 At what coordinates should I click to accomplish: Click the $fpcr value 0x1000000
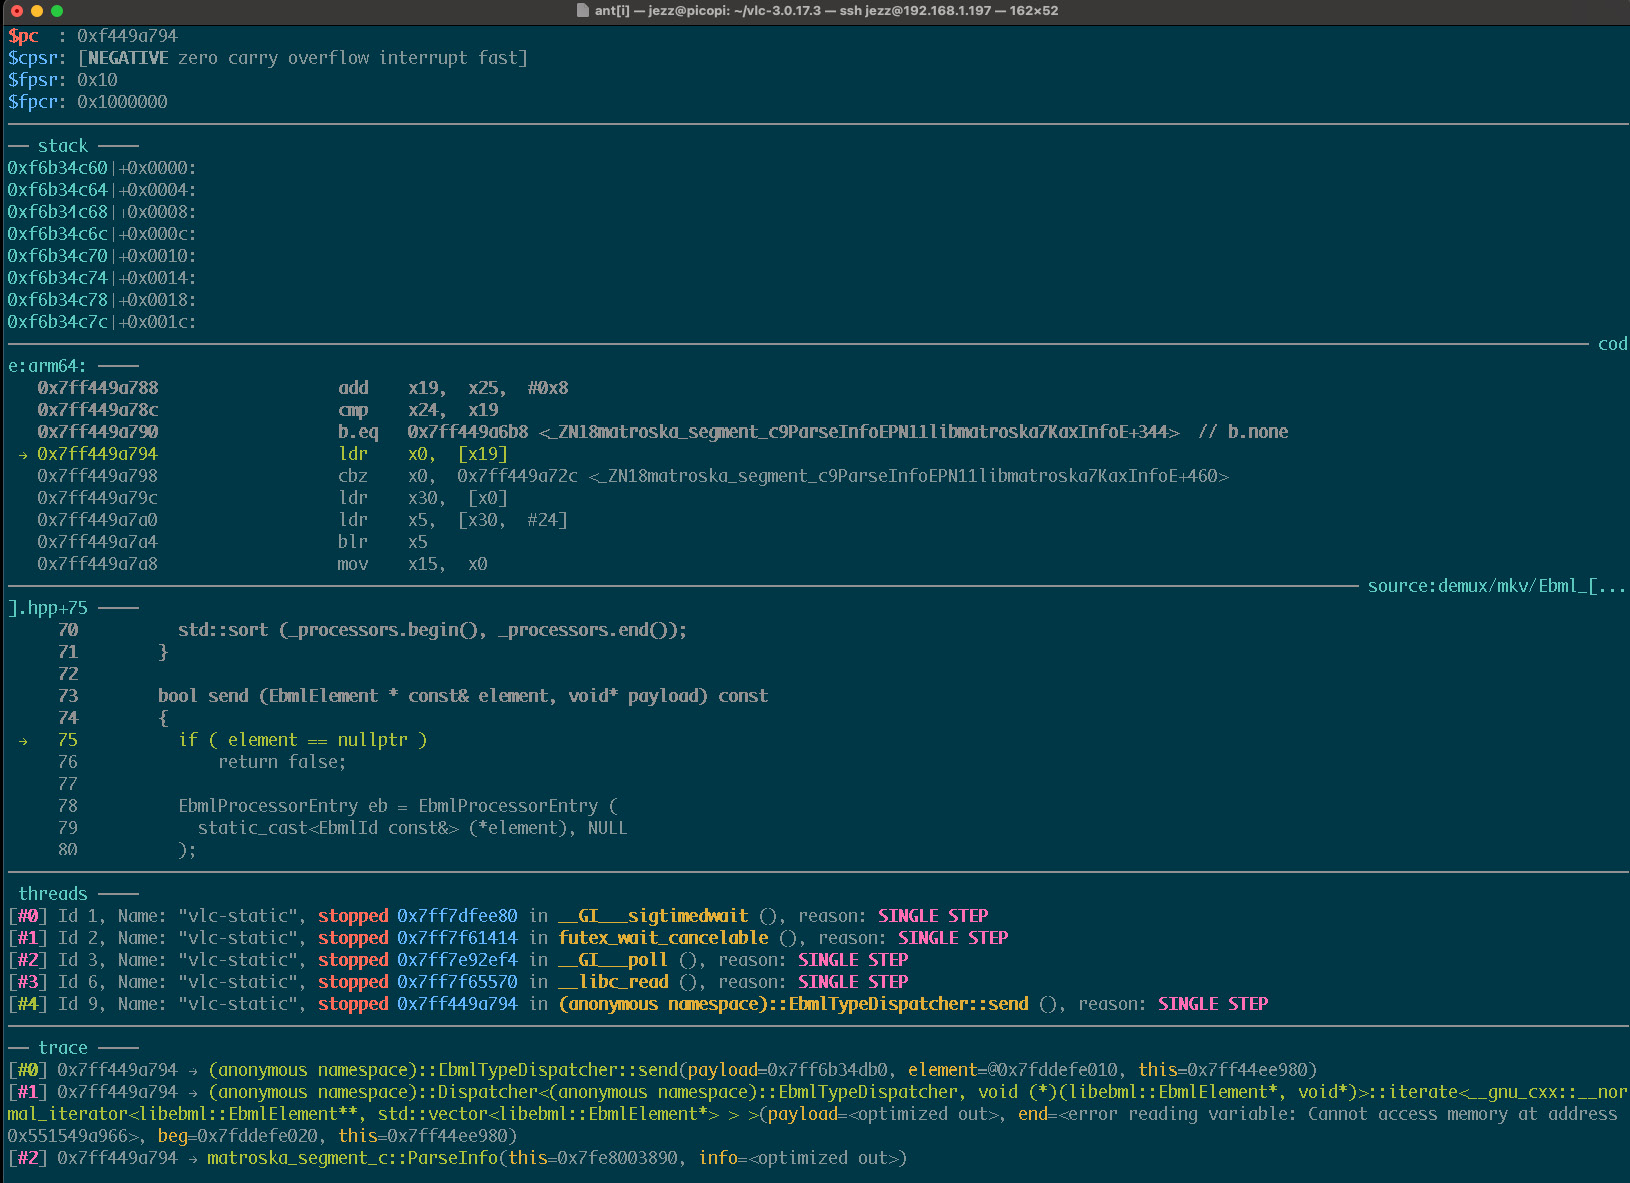pyautogui.click(x=122, y=102)
